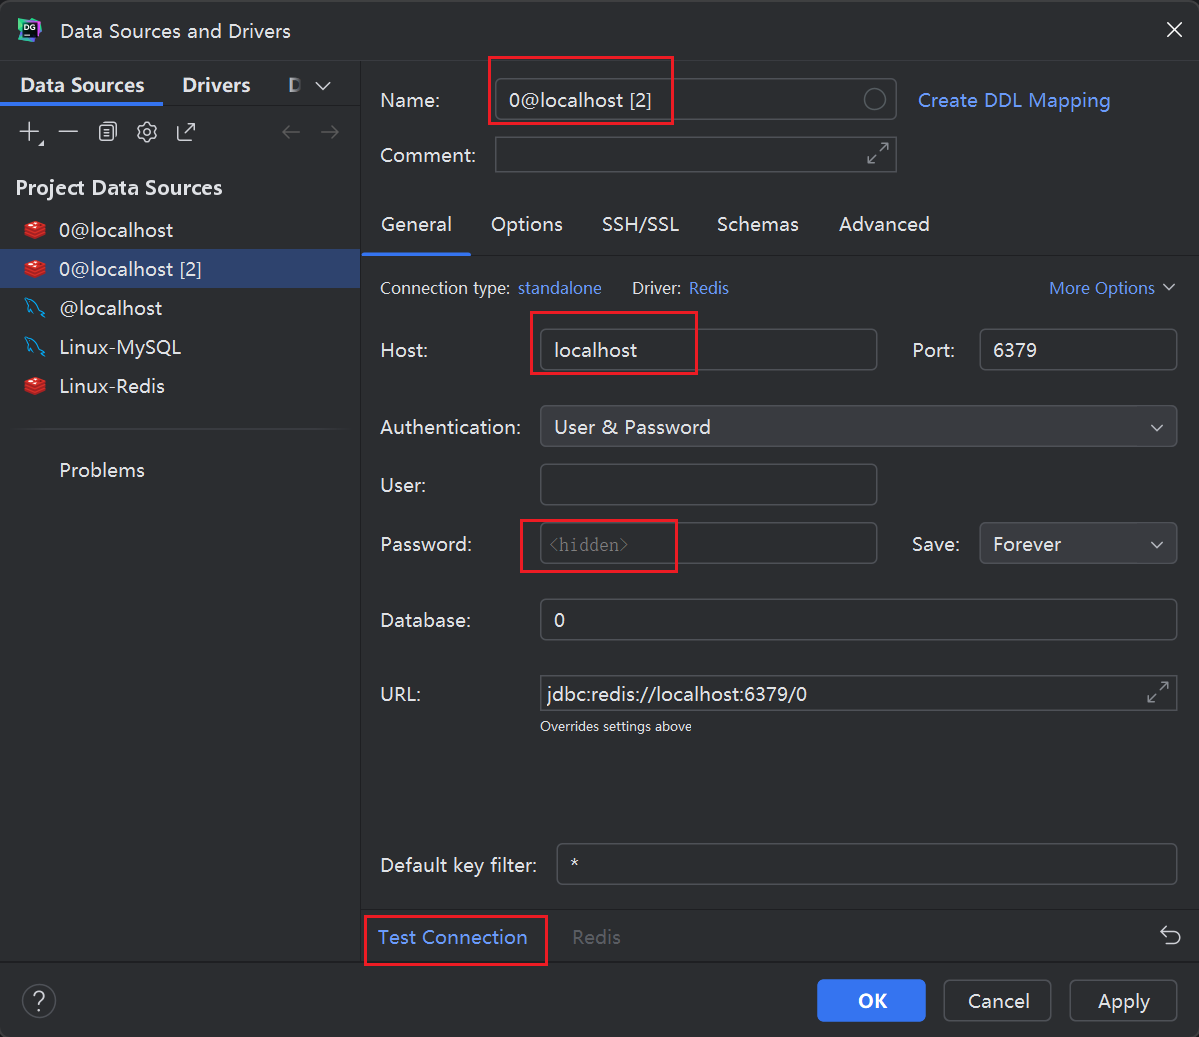1199x1037 pixels.
Task: Select 0@localhost data source
Action: coord(180,229)
